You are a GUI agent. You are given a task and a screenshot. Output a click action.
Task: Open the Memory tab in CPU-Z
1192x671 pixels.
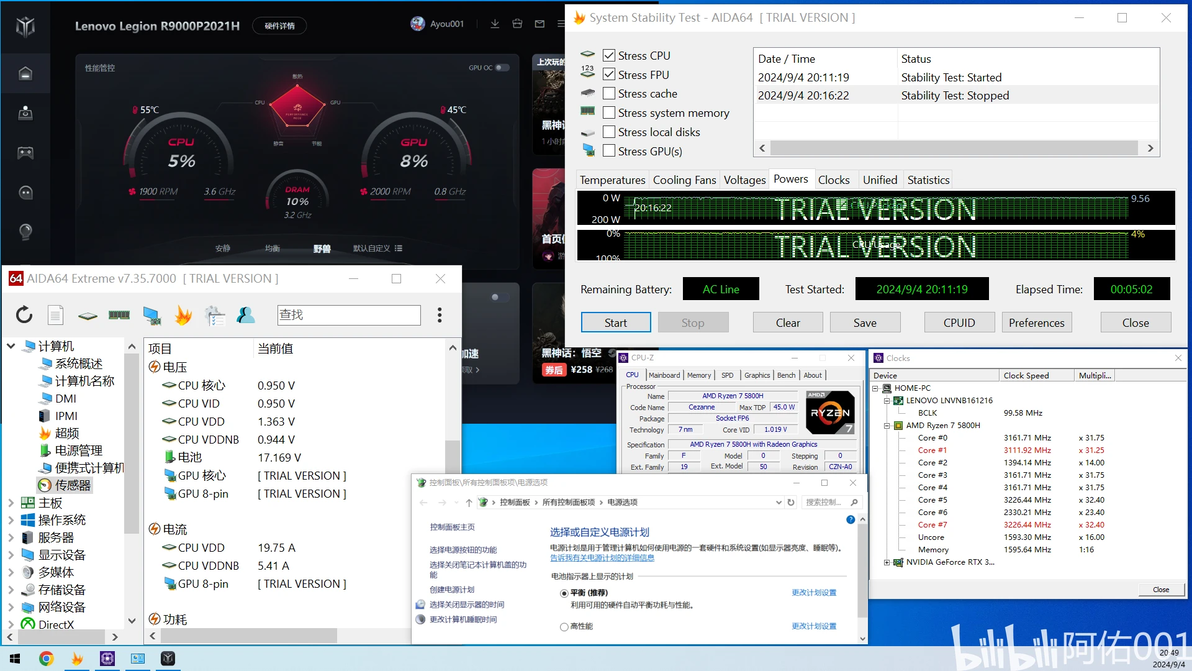[x=699, y=375]
